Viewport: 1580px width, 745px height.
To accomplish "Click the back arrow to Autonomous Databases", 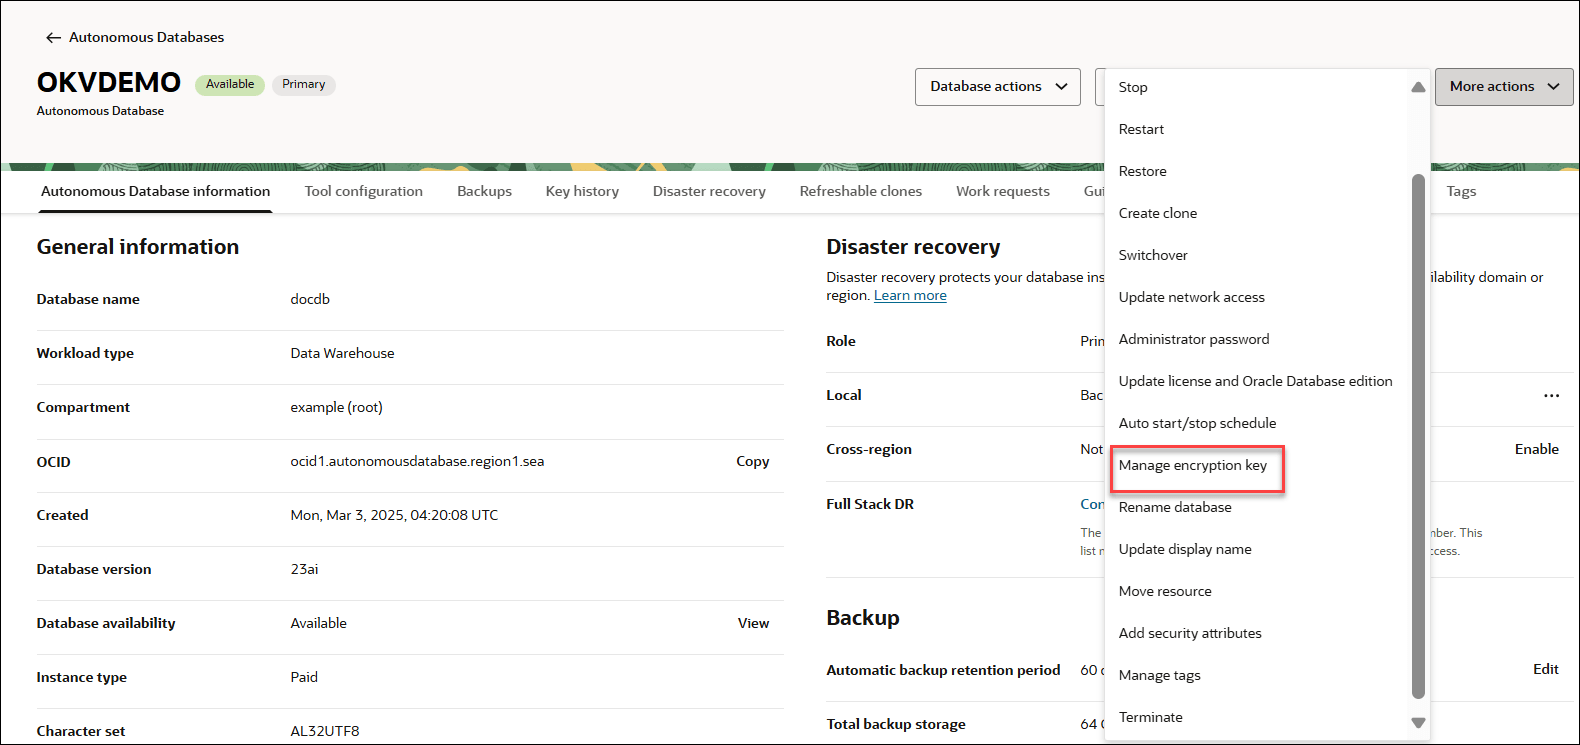I will (53, 38).
